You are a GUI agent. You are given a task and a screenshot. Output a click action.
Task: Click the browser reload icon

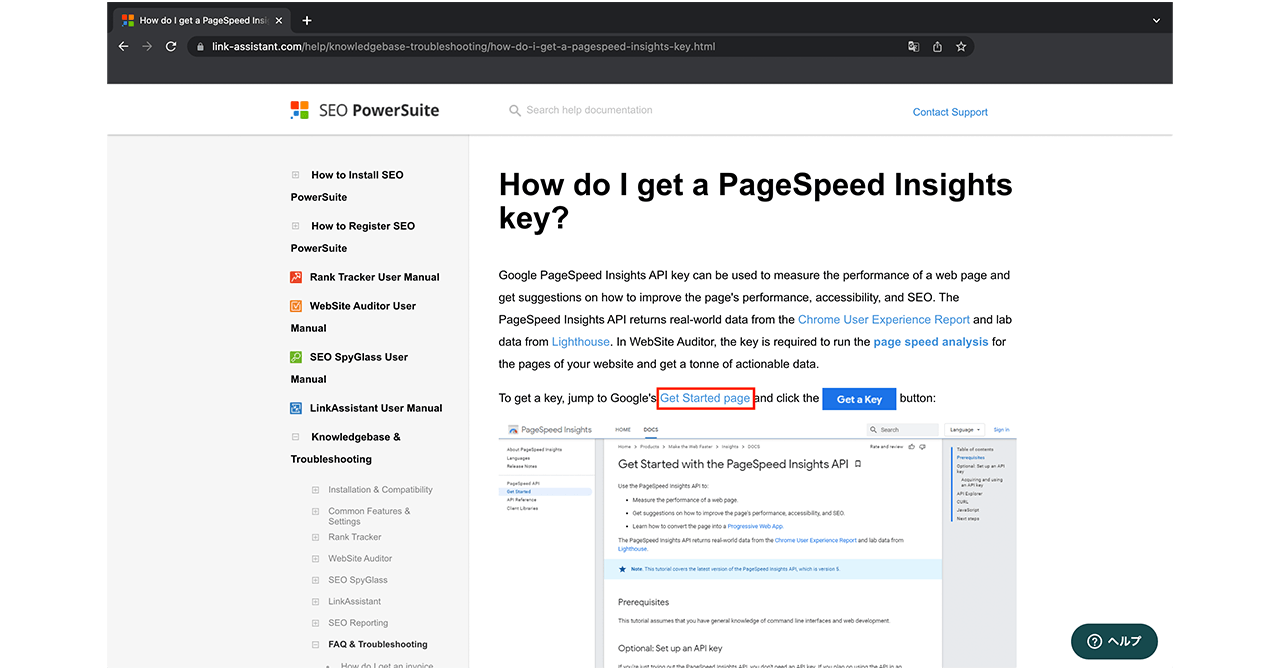(171, 46)
